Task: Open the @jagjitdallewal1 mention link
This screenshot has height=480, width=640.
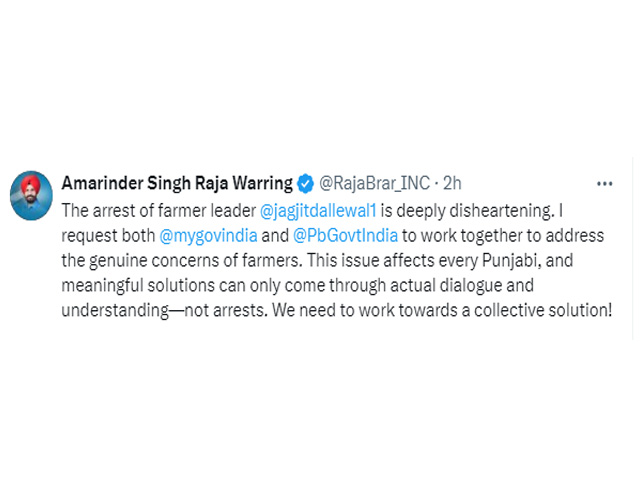Action: (x=318, y=211)
